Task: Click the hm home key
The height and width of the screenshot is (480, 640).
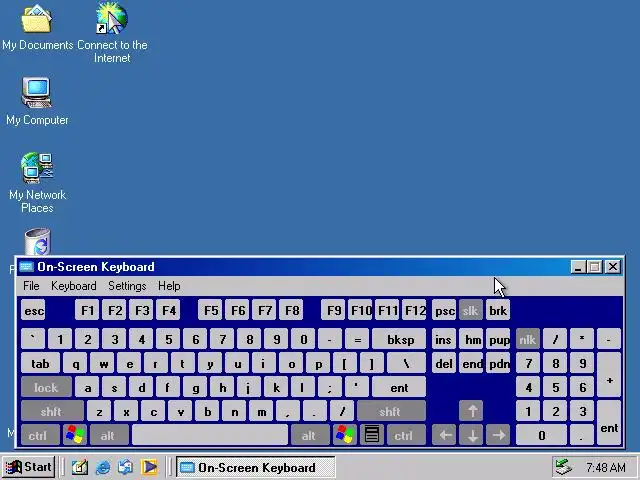Action: (471, 339)
